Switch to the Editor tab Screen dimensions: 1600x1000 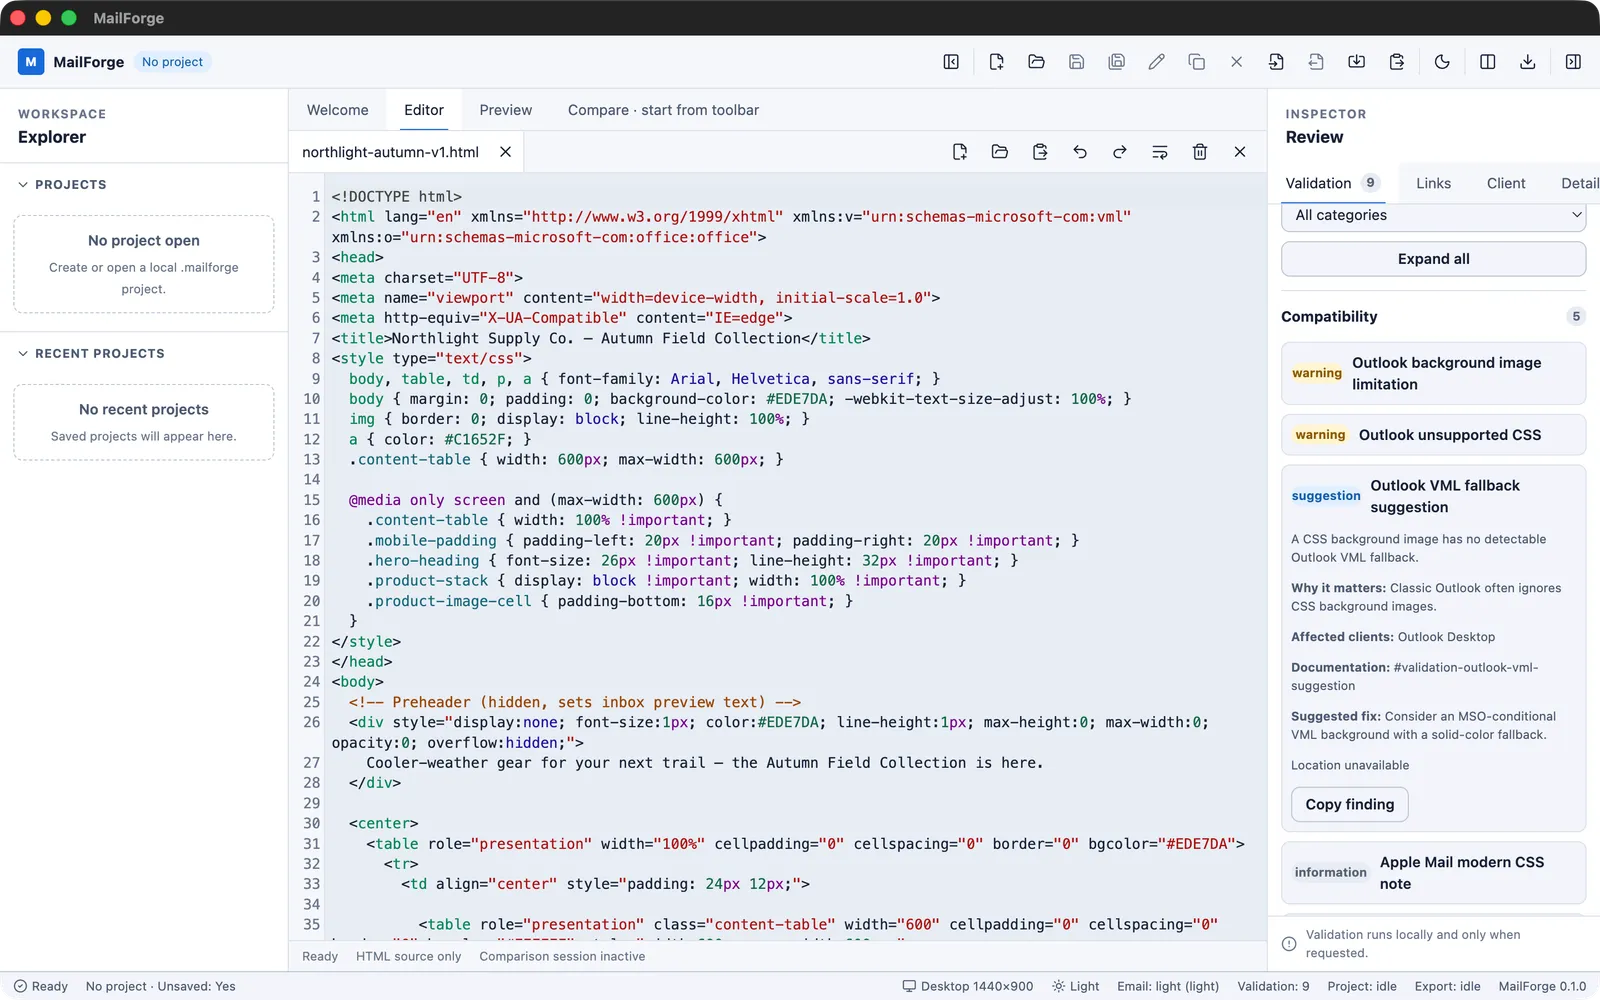(424, 110)
